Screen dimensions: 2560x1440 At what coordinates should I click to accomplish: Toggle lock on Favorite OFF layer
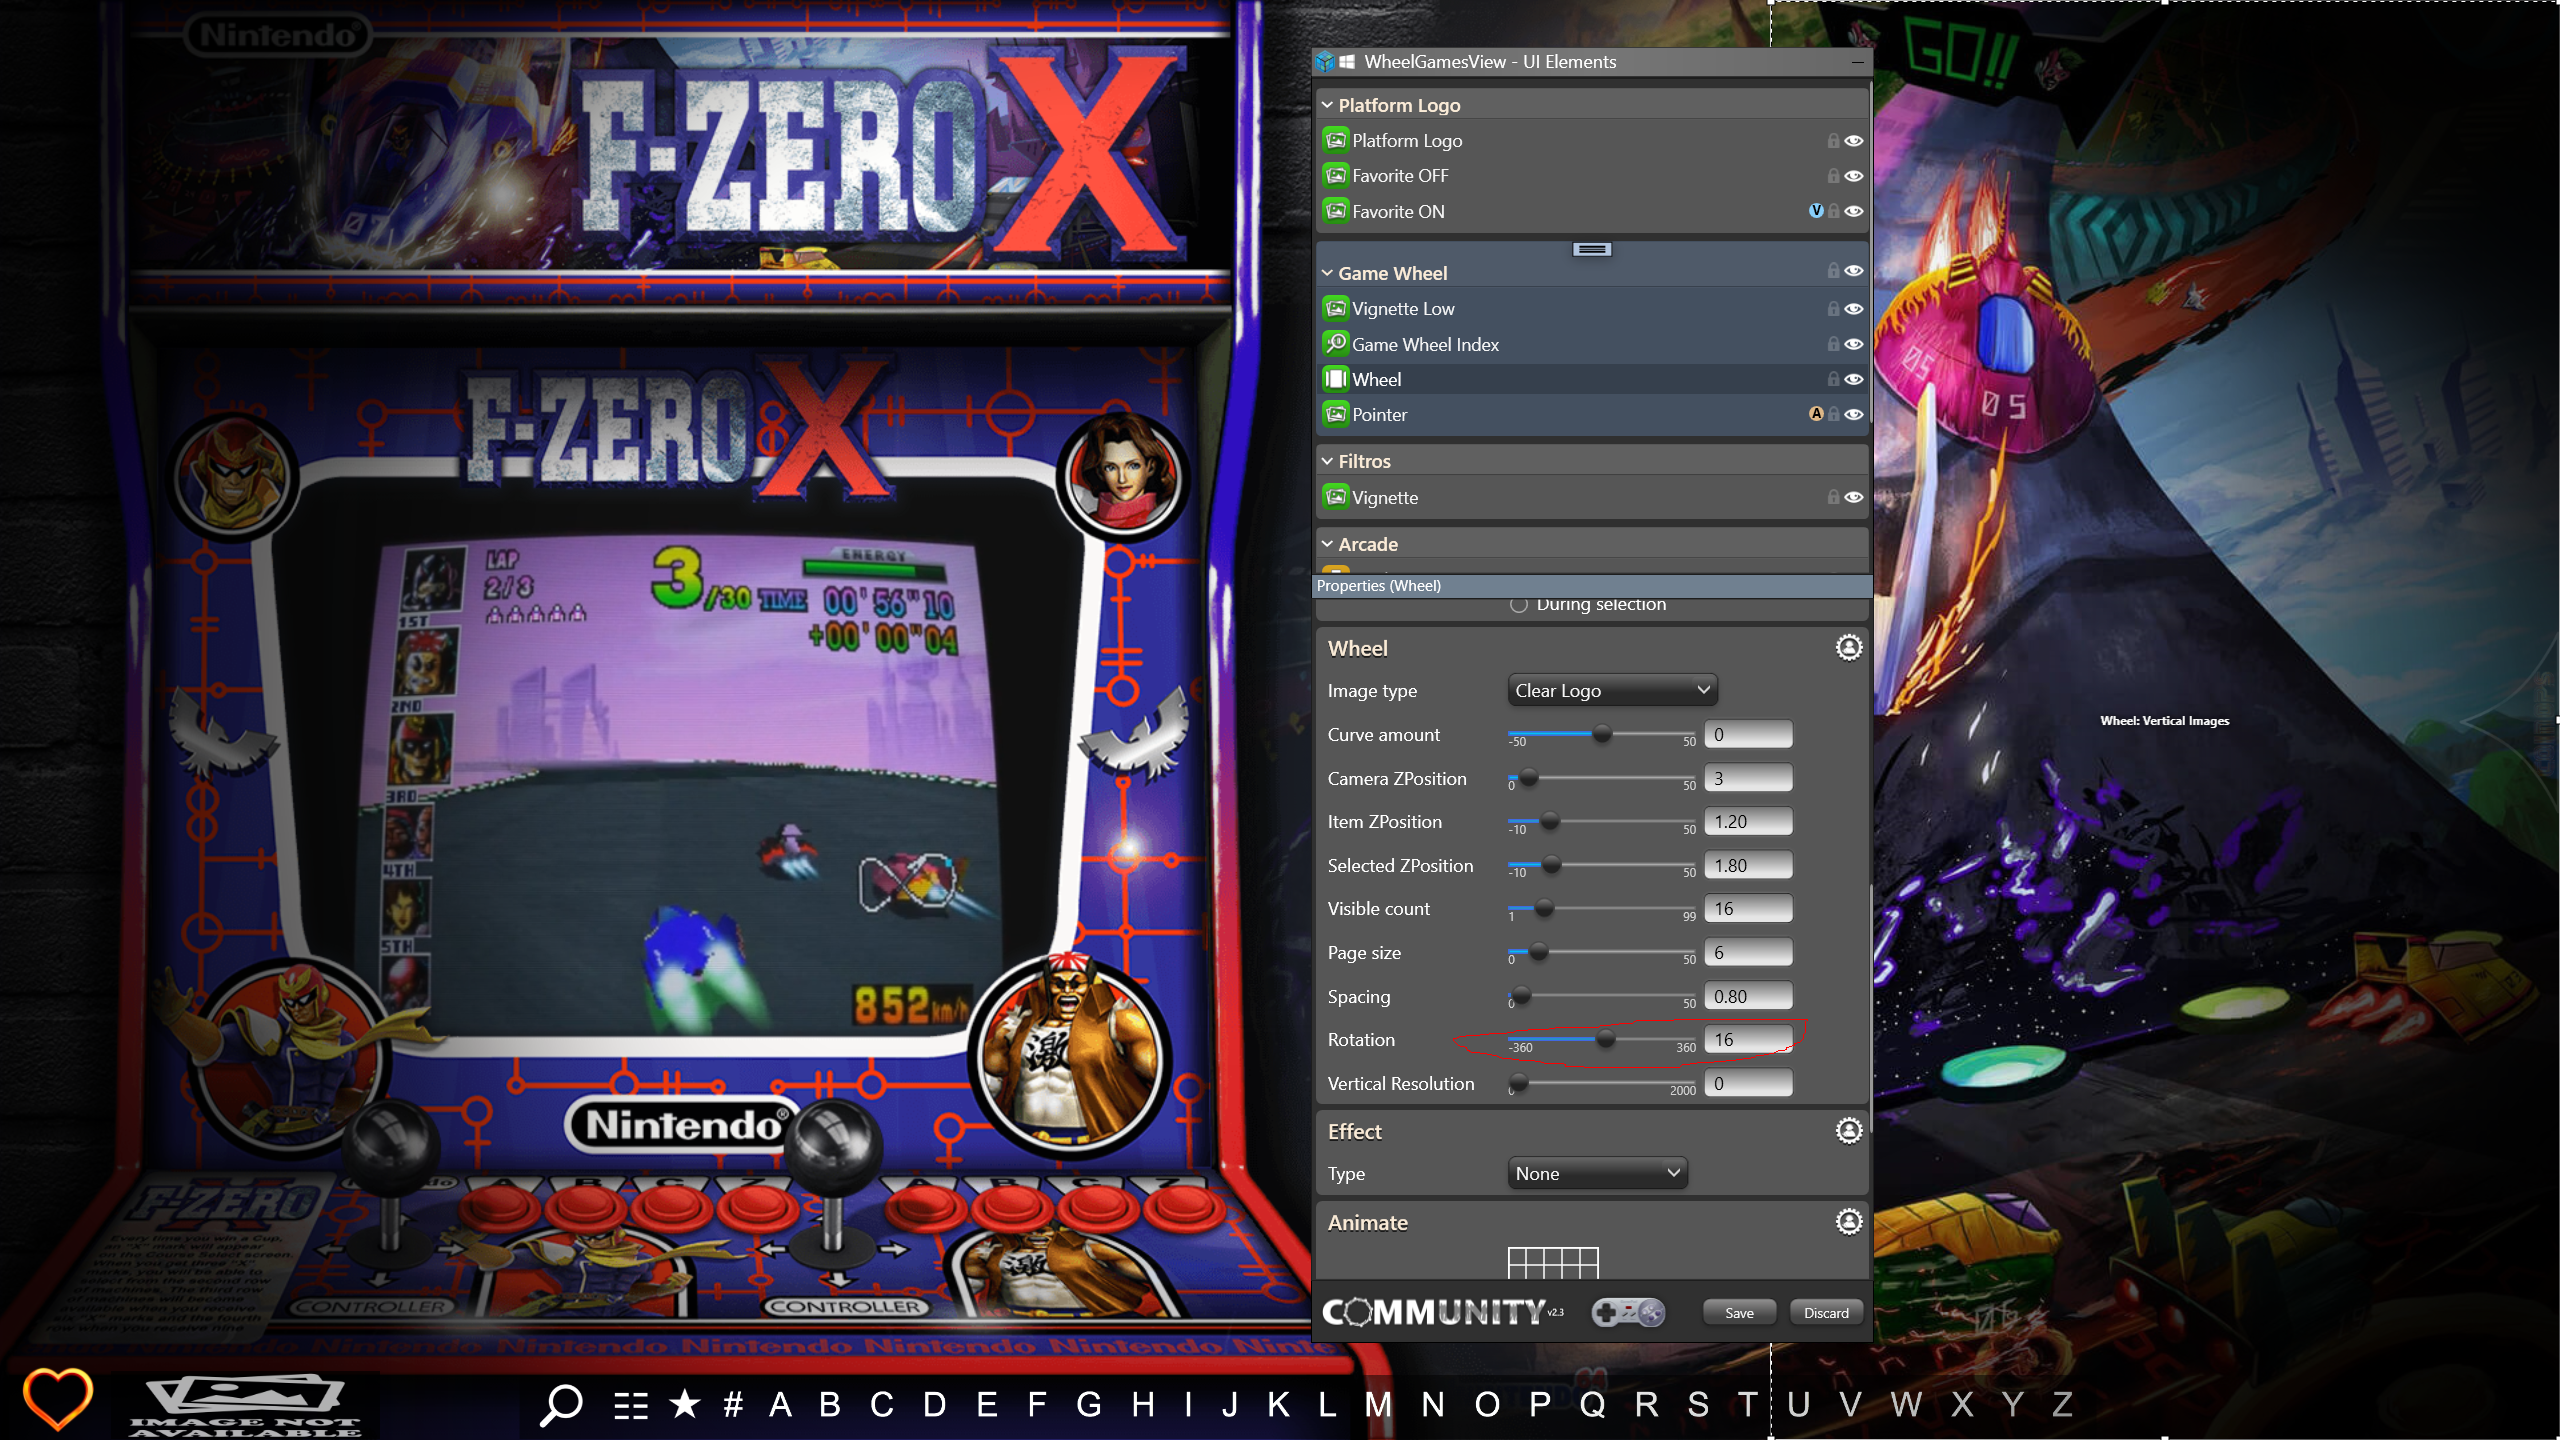click(x=1833, y=176)
